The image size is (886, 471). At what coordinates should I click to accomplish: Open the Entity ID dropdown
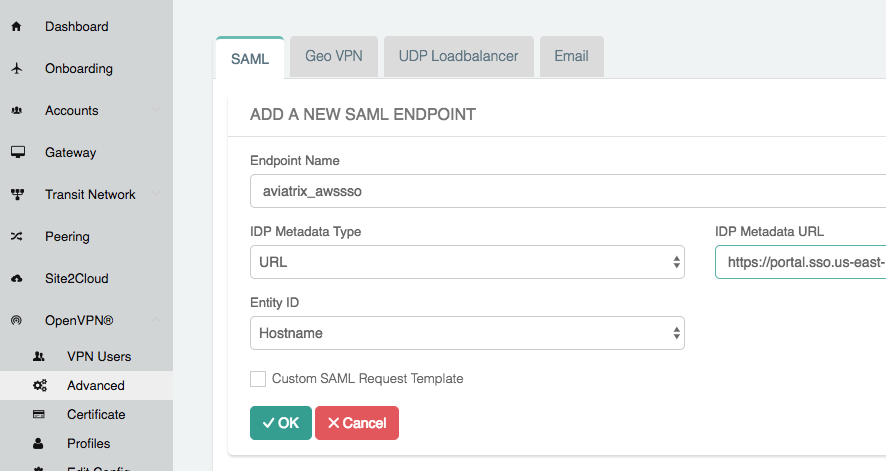tap(466, 333)
